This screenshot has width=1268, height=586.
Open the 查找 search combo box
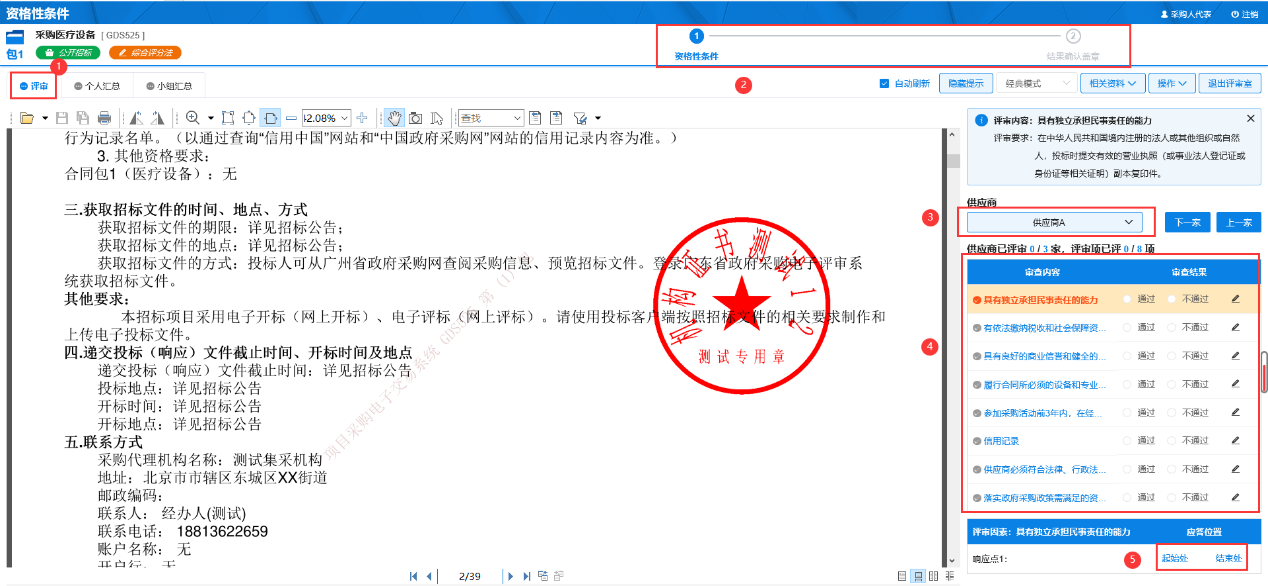pyautogui.click(x=490, y=118)
